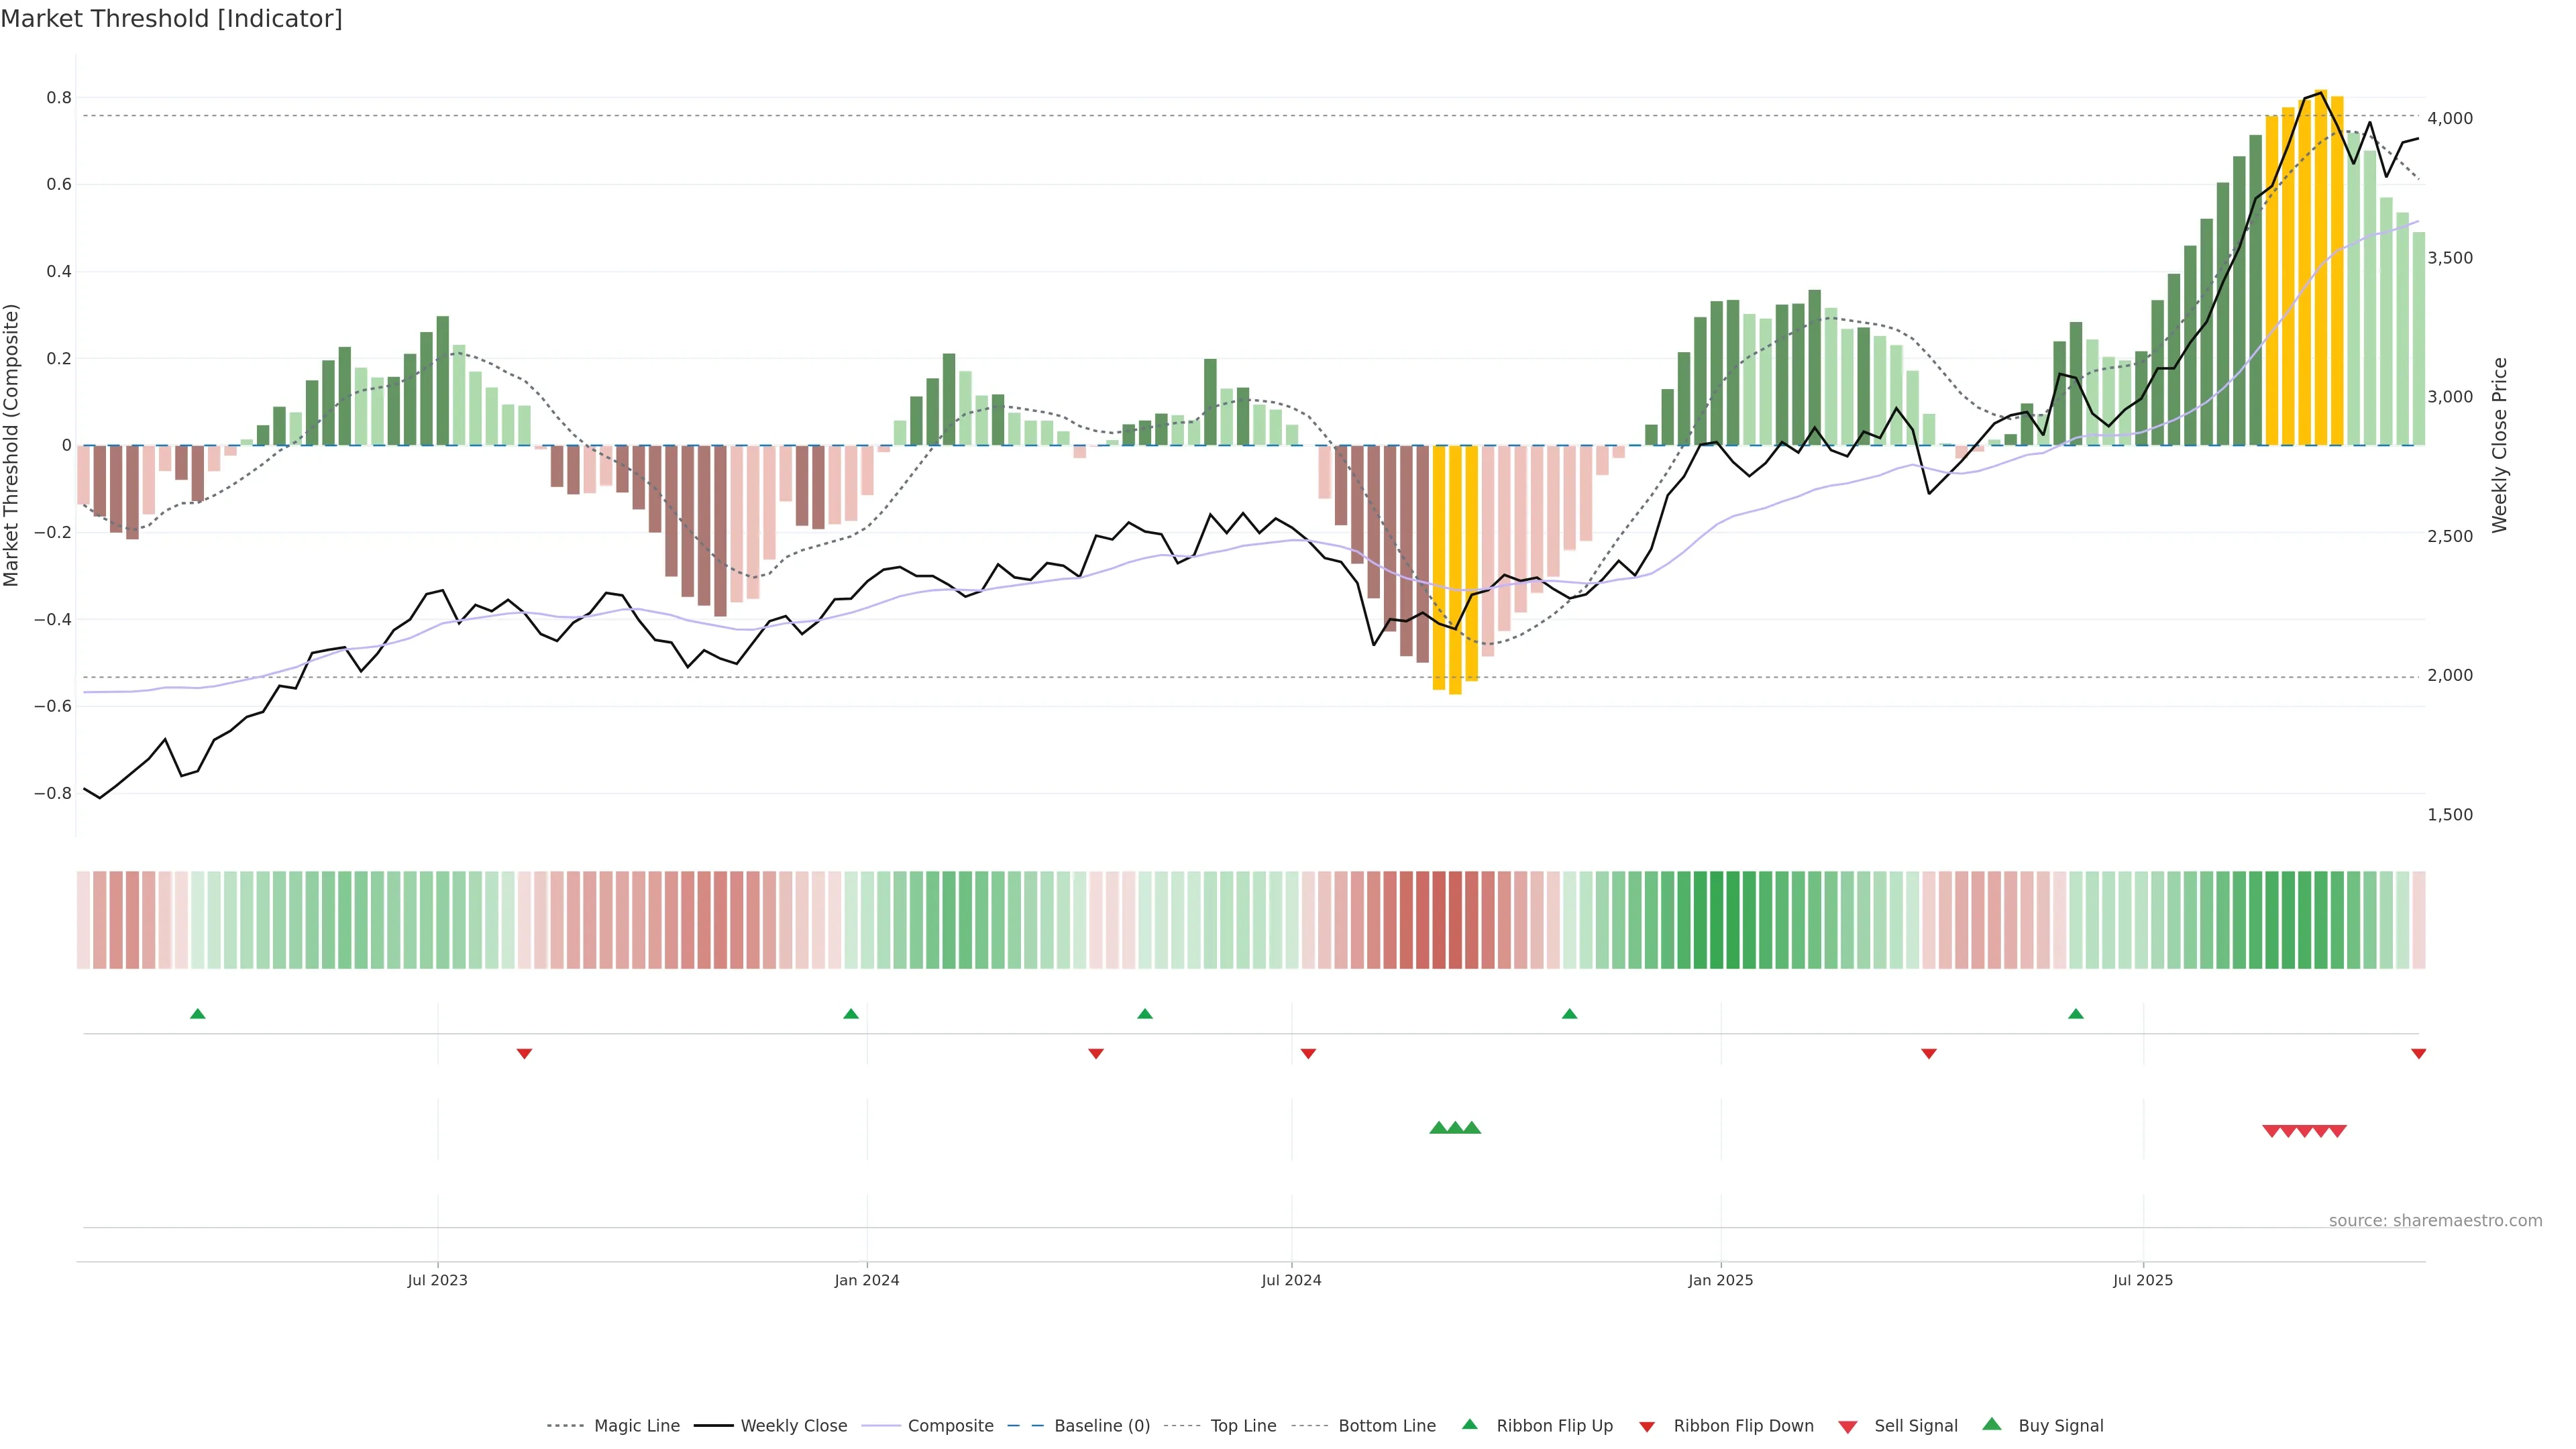
Task: Click the Ribbon Flip Up legend triangle
Action: click(1469, 1424)
